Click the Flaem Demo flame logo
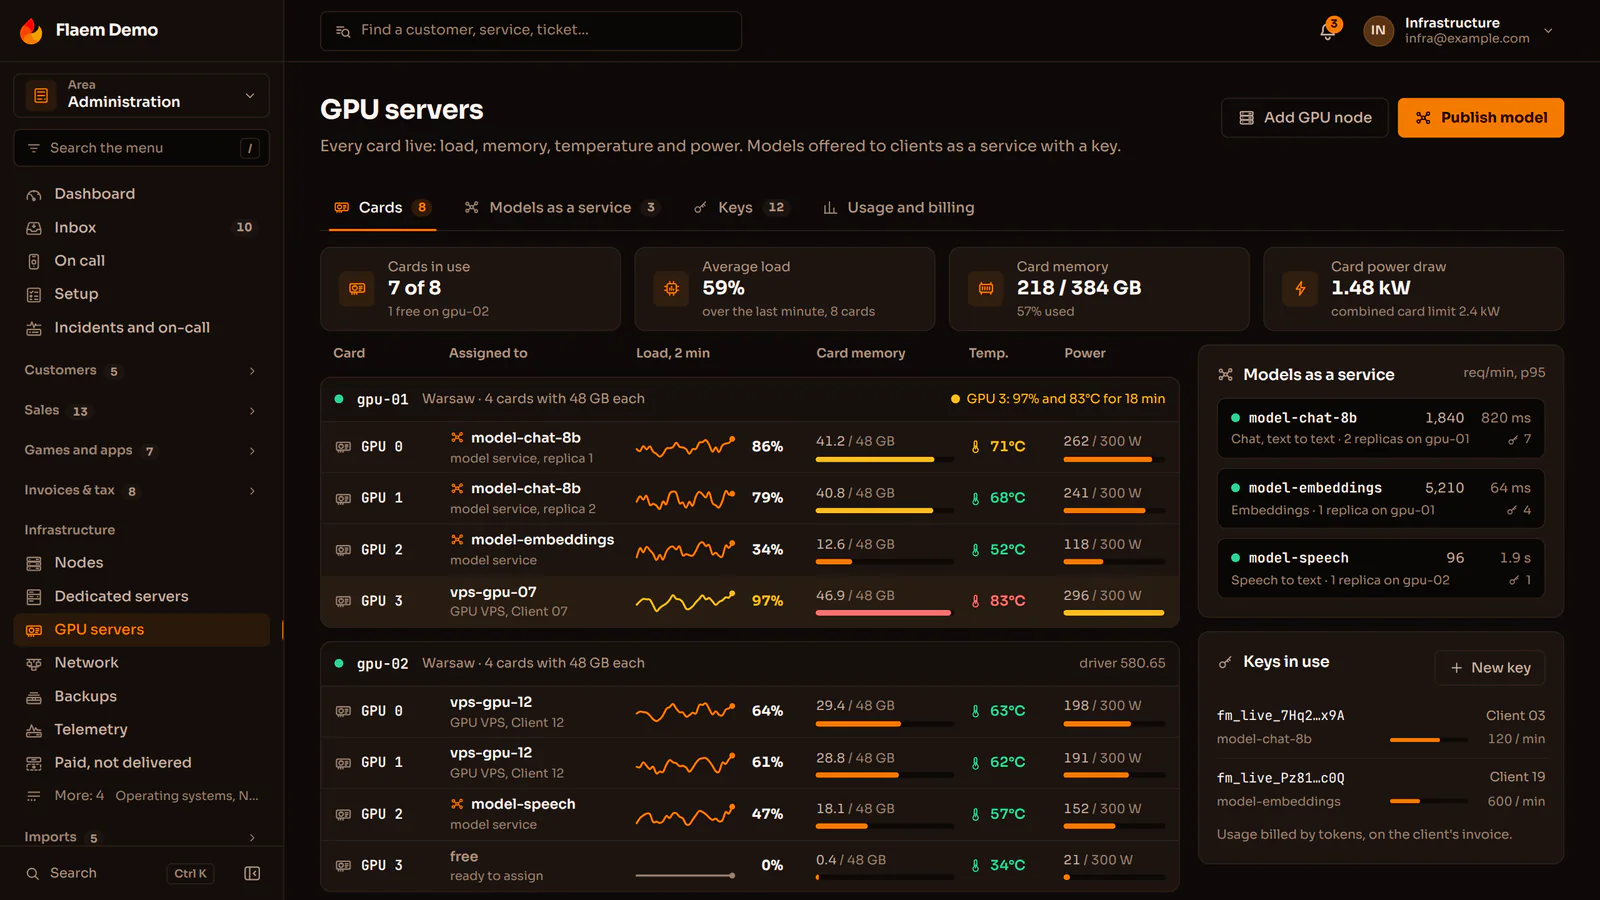Viewport: 1600px width, 900px height. [31, 31]
